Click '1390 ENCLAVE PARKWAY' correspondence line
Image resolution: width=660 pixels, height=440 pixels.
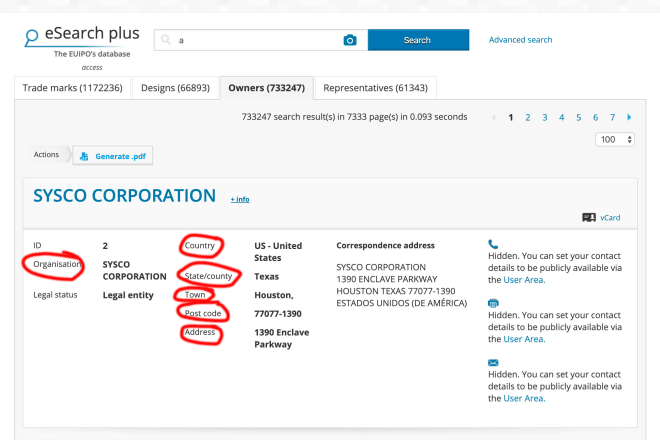click(x=387, y=279)
